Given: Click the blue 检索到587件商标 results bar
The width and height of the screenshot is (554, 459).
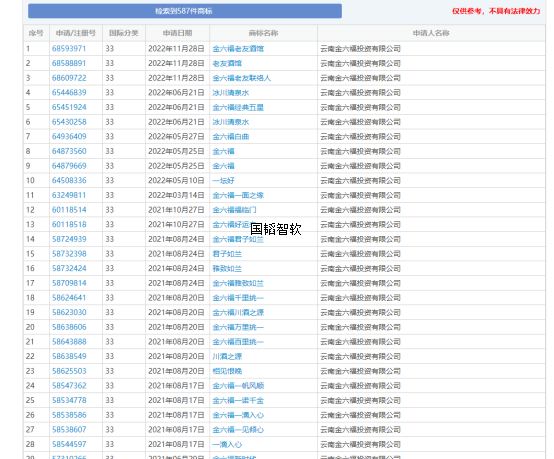Looking at the screenshot, I should coord(185,11).
